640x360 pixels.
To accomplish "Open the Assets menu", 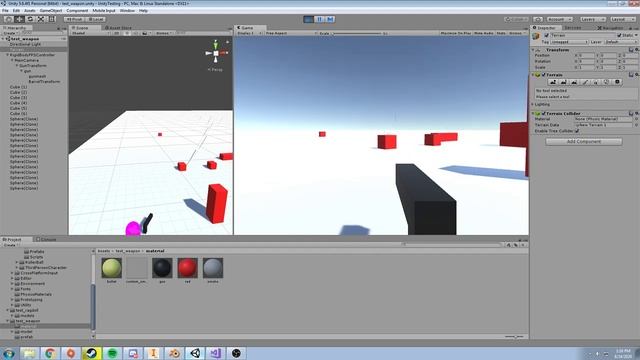I will [x=30, y=11].
